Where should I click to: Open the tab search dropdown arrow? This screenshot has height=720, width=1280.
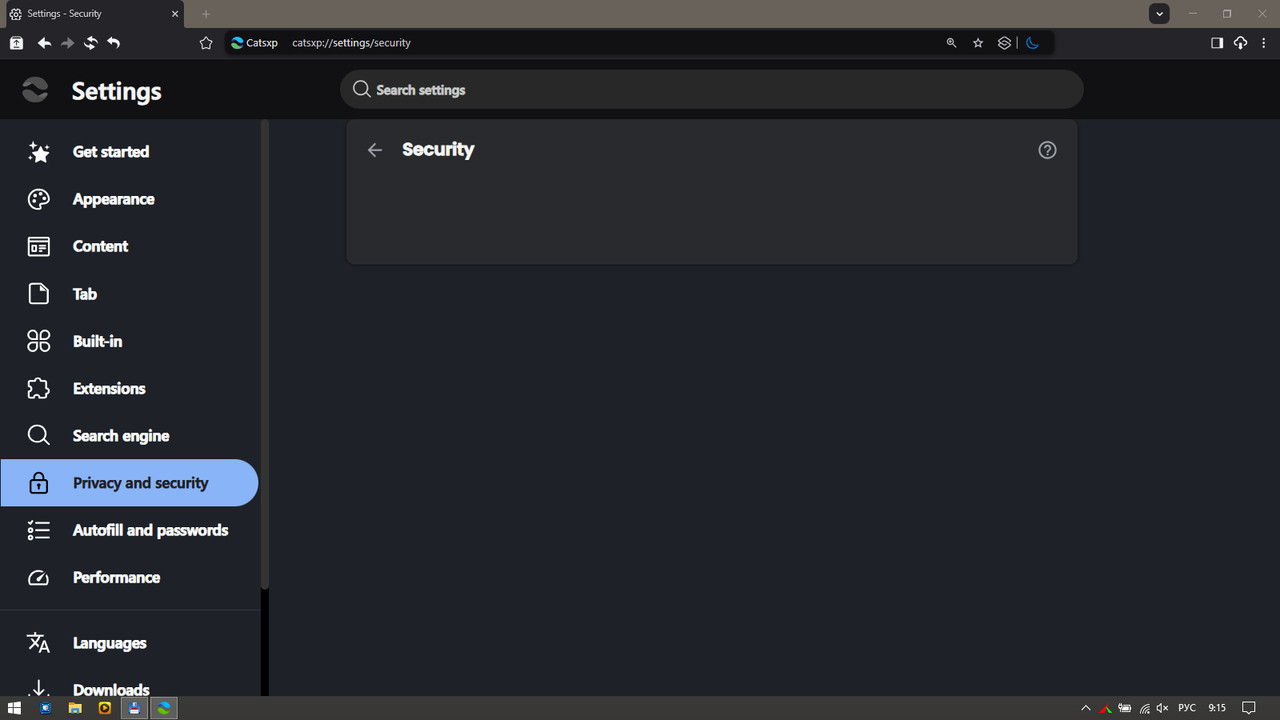click(x=1159, y=14)
